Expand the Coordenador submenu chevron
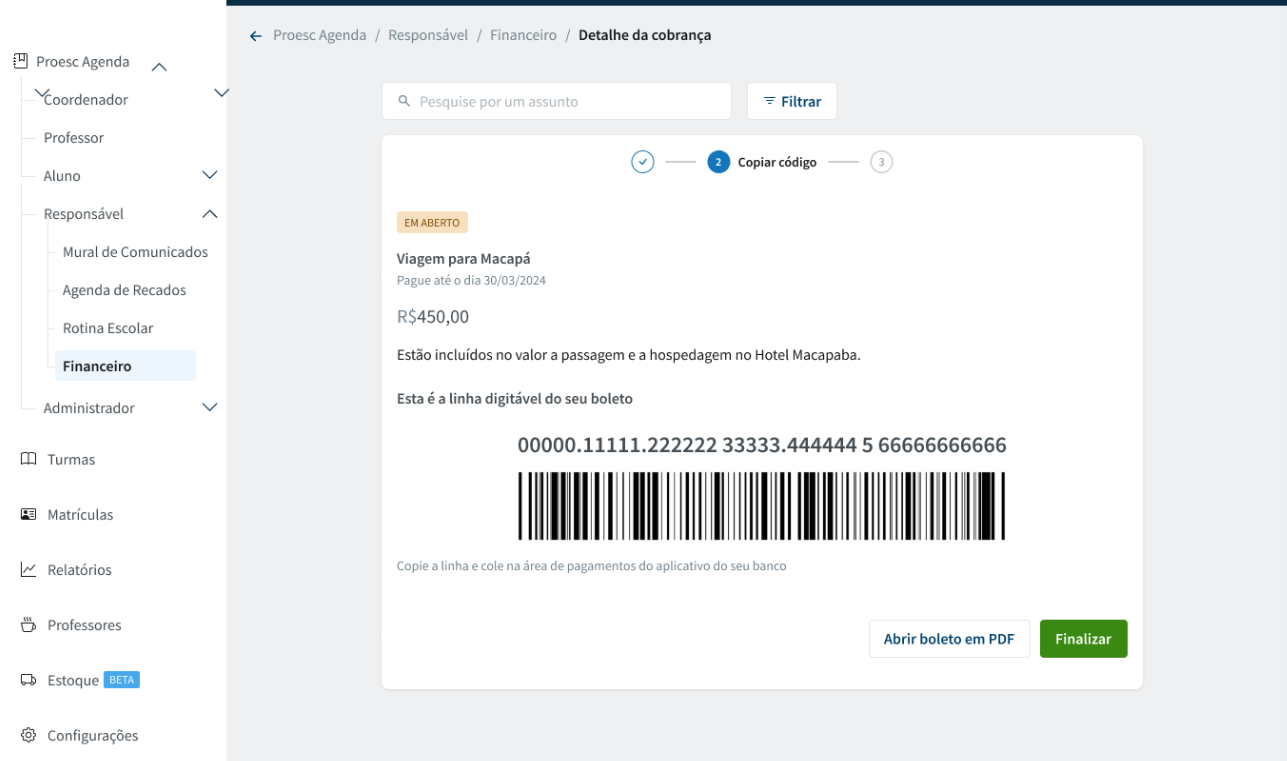This screenshot has width=1287, height=761. pos(222,92)
